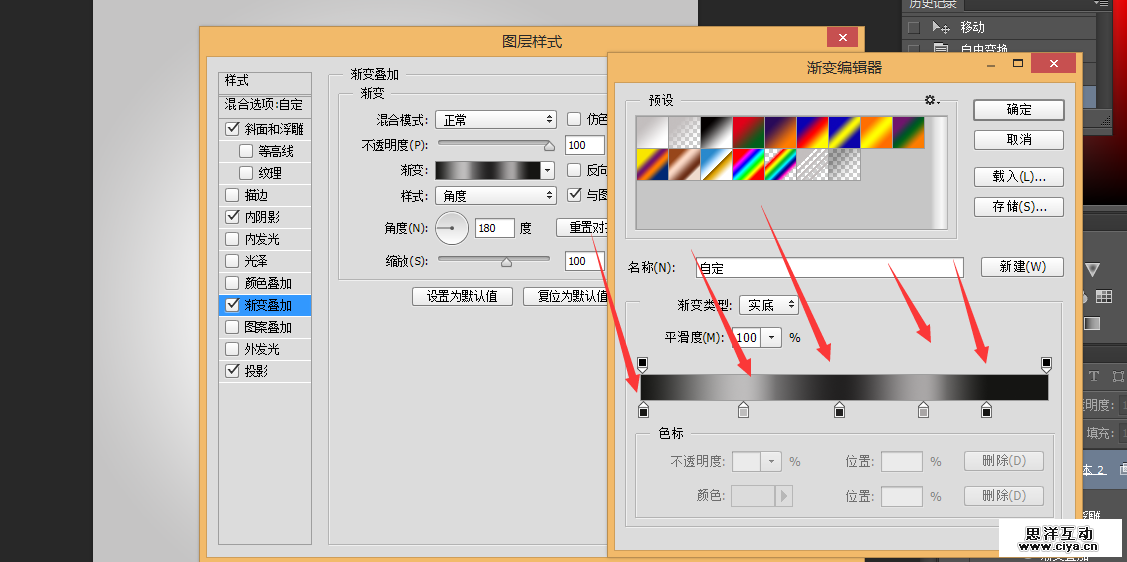Disable the 投影 drop shadow checkbox
Image resolution: width=1127 pixels, height=562 pixels.
click(x=232, y=371)
